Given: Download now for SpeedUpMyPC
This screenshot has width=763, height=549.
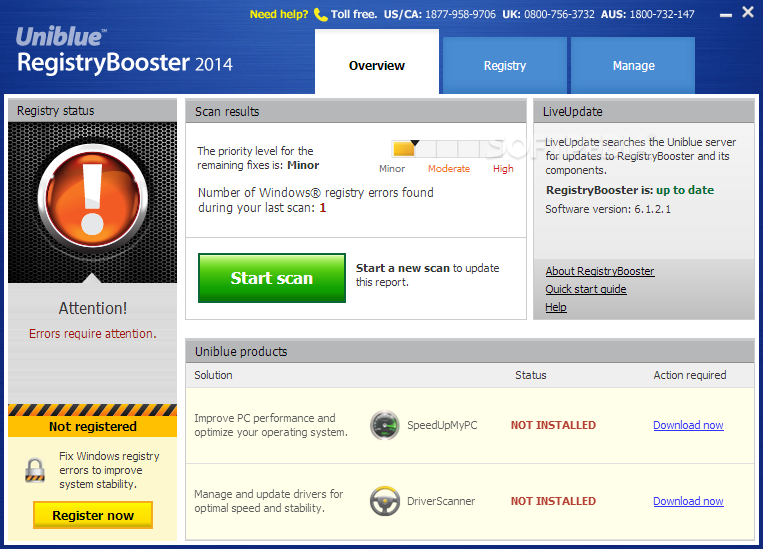Looking at the screenshot, I should [688, 425].
